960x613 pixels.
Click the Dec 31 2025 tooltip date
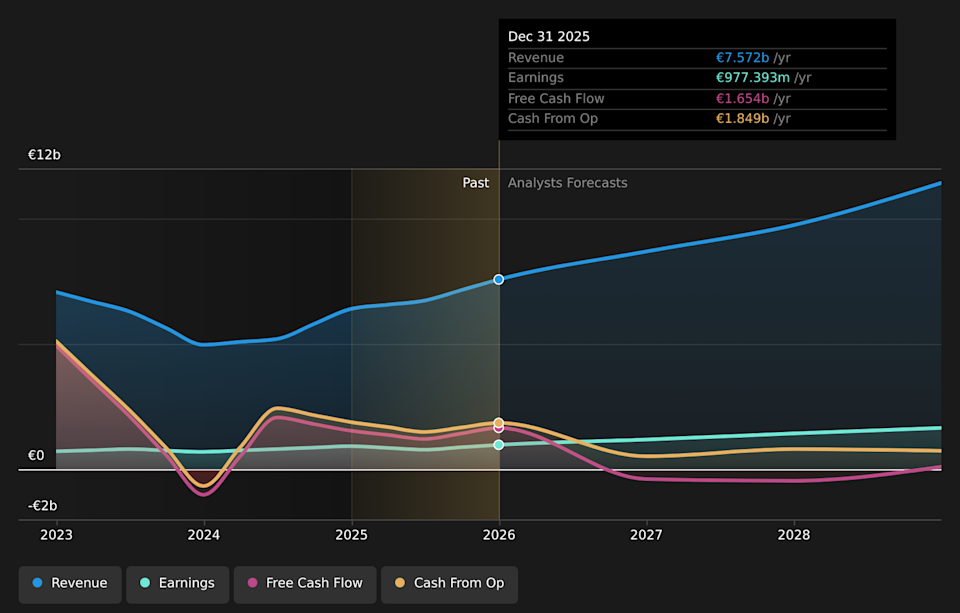(x=549, y=37)
